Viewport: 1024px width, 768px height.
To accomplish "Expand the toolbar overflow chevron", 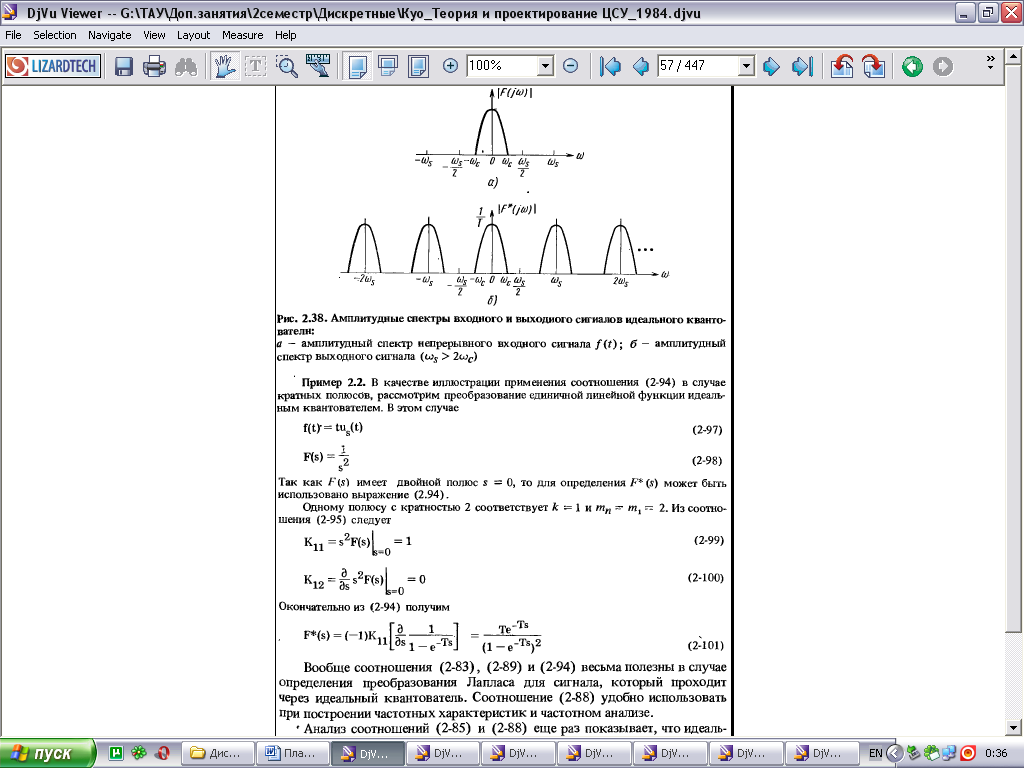I will [x=990, y=62].
